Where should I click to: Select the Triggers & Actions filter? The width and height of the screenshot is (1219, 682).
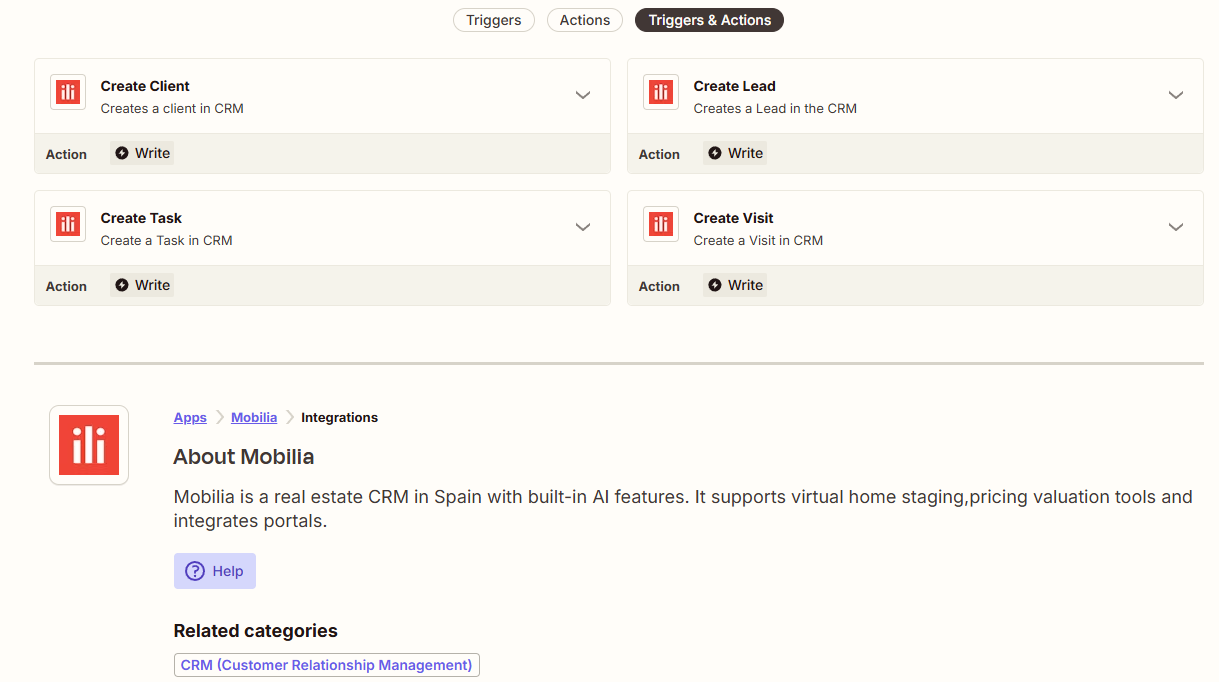pyautogui.click(x=709, y=20)
